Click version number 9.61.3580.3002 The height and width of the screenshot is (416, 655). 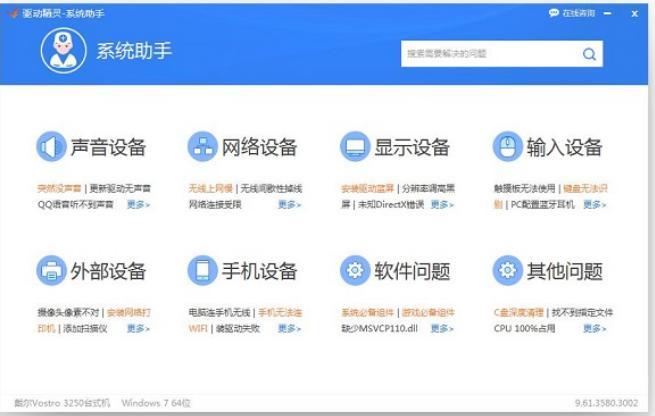(x=607, y=403)
